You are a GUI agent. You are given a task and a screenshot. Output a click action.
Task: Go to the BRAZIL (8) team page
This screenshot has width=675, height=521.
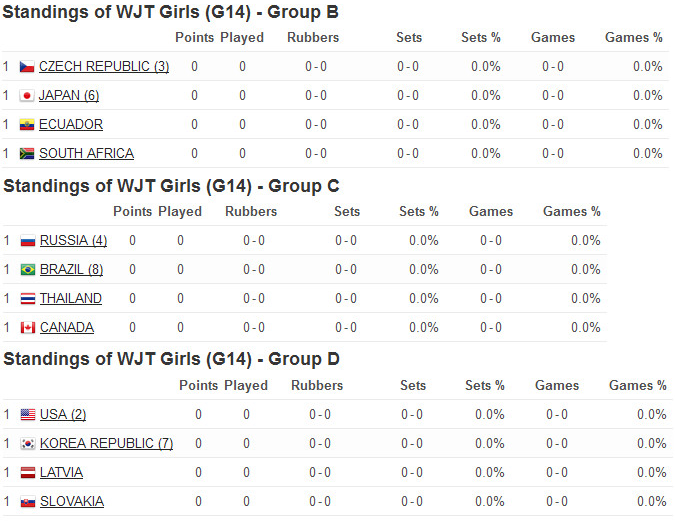(x=71, y=270)
